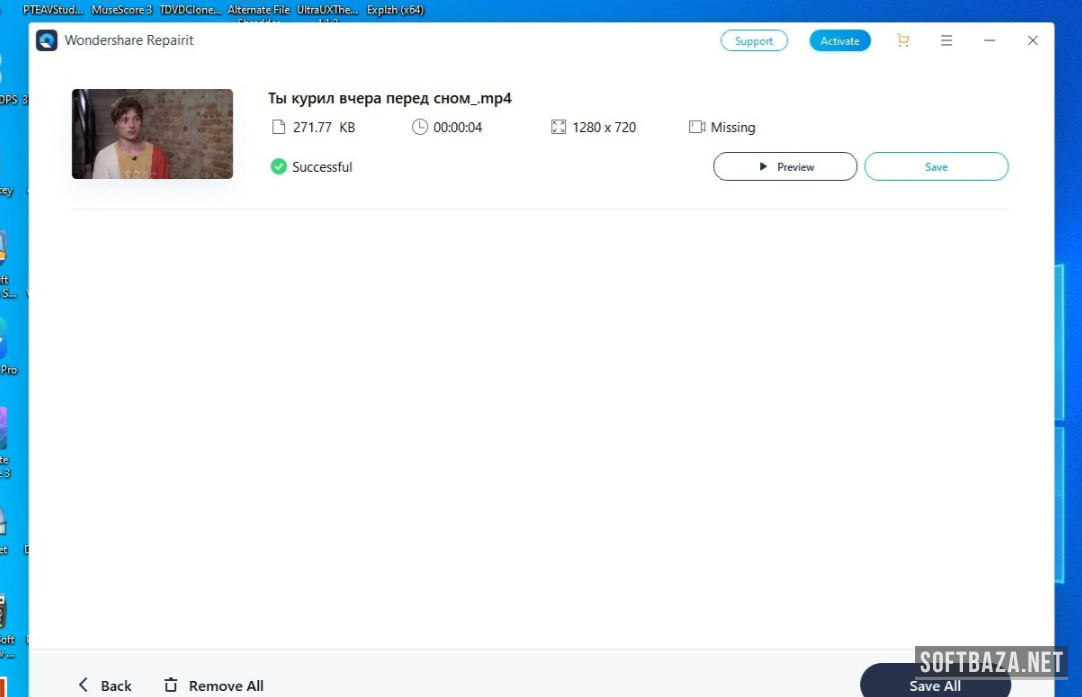Click the resolution icon by 1280 x 720
This screenshot has height=697, width=1082.
(x=558, y=127)
